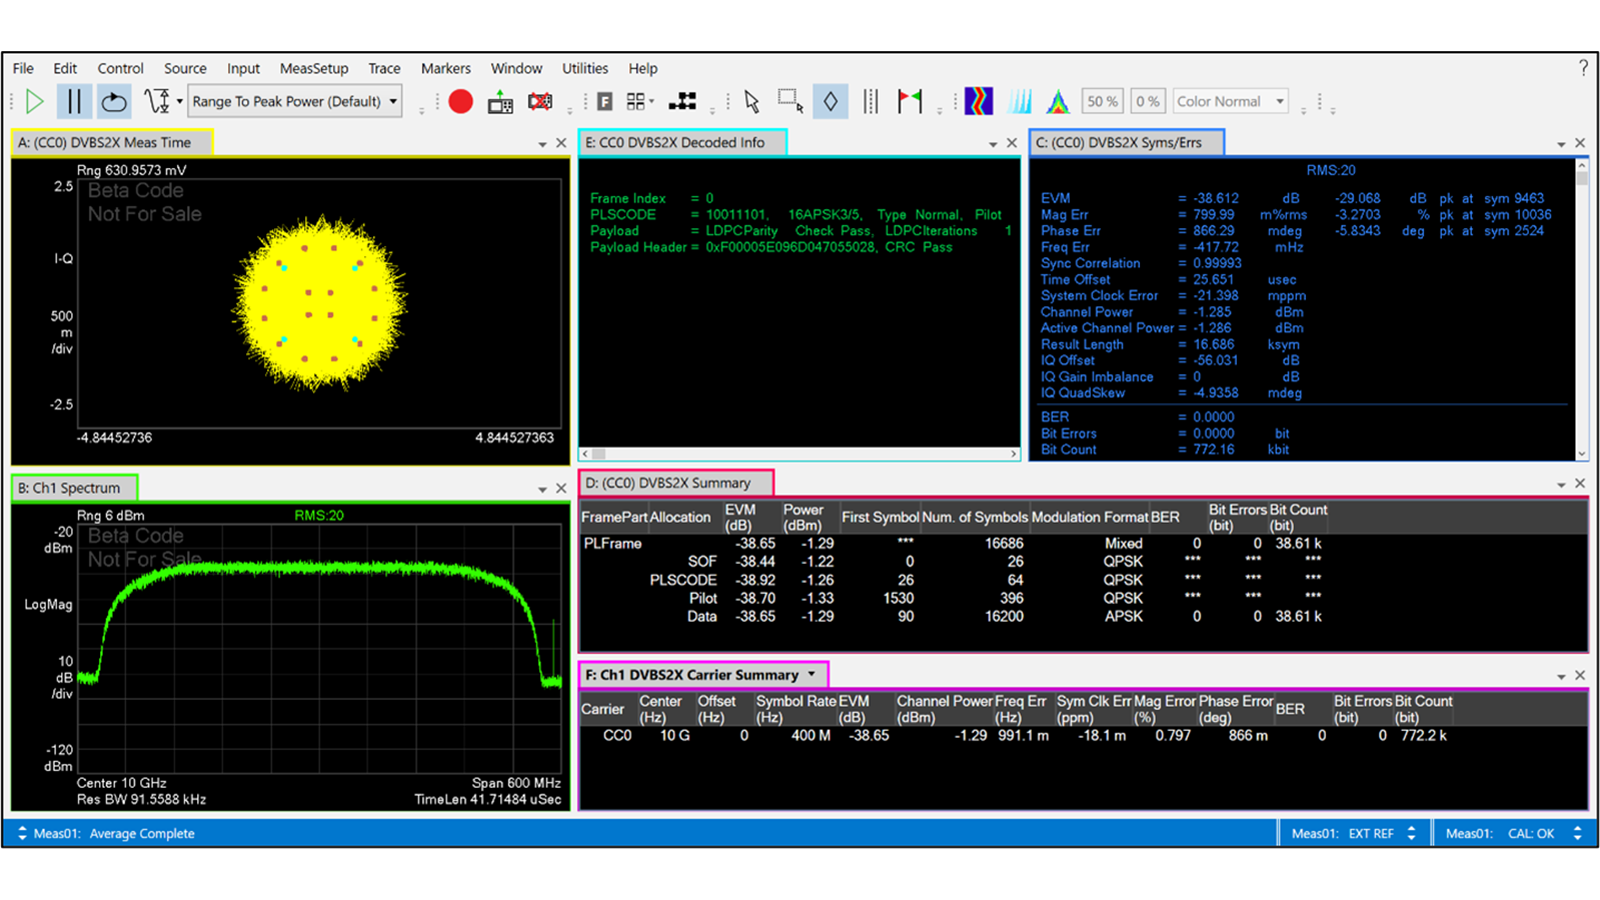Toggle the diamond marker tool
The image size is (1600, 900).
pyautogui.click(x=830, y=100)
